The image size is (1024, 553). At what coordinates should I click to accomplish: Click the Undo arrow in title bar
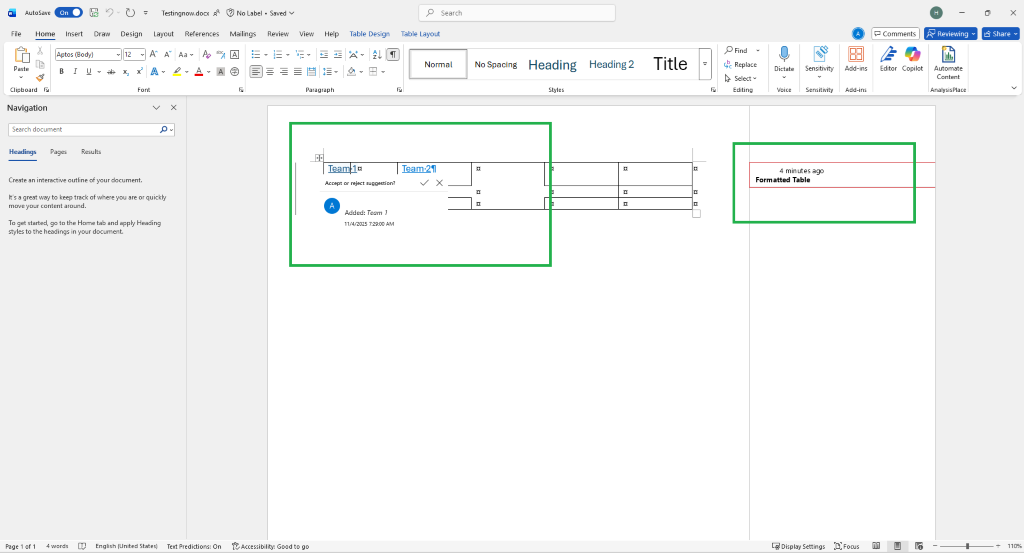(x=110, y=12)
